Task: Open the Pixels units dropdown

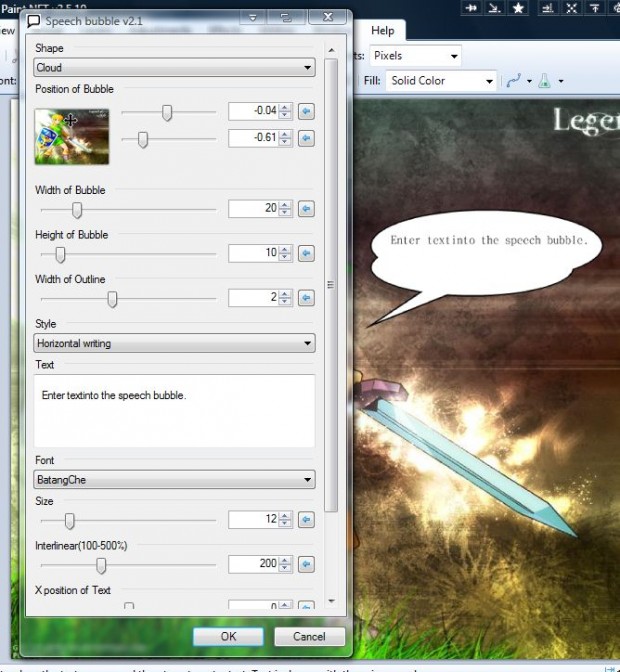Action: (415, 56)
